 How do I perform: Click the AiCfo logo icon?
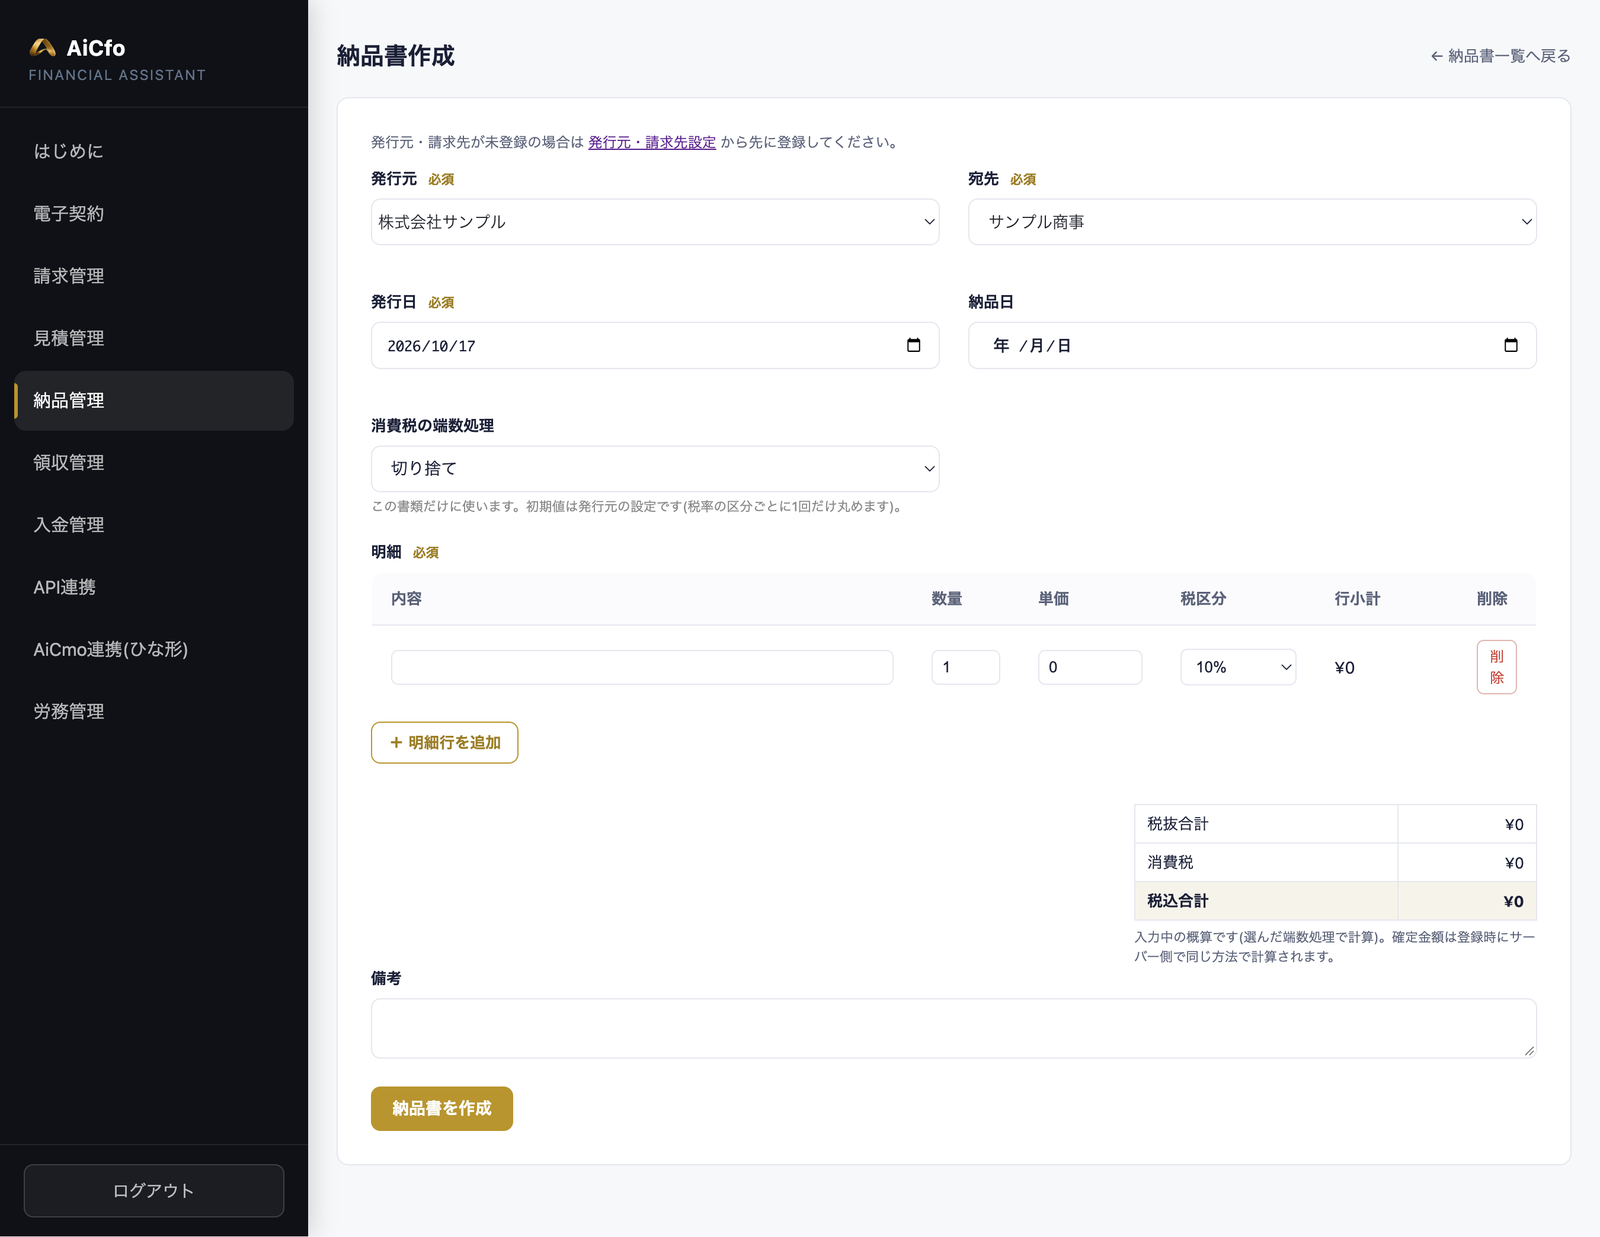pos(42,47)
